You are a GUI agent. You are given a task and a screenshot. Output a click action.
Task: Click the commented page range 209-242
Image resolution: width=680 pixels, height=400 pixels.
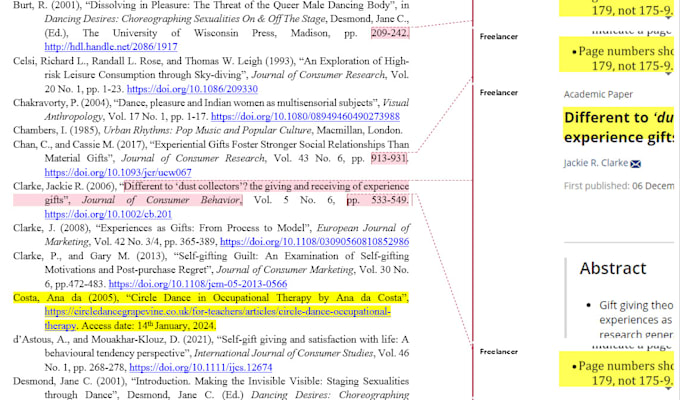pyautogui.click(x=390, y=33)
